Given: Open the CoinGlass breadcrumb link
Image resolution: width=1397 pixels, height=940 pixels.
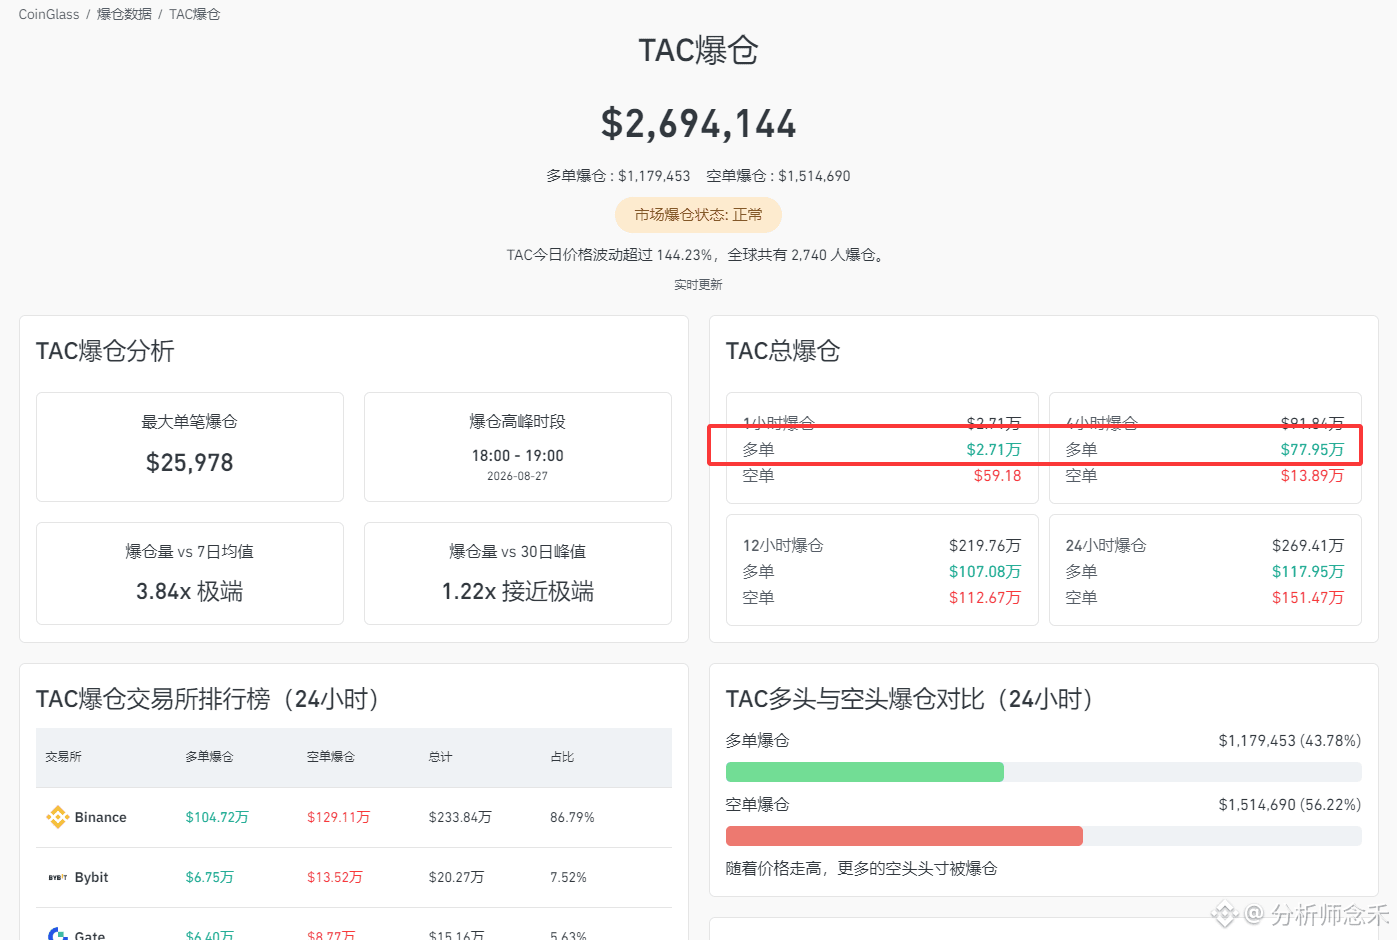Looking at the screenshot, I should (49, 14).
